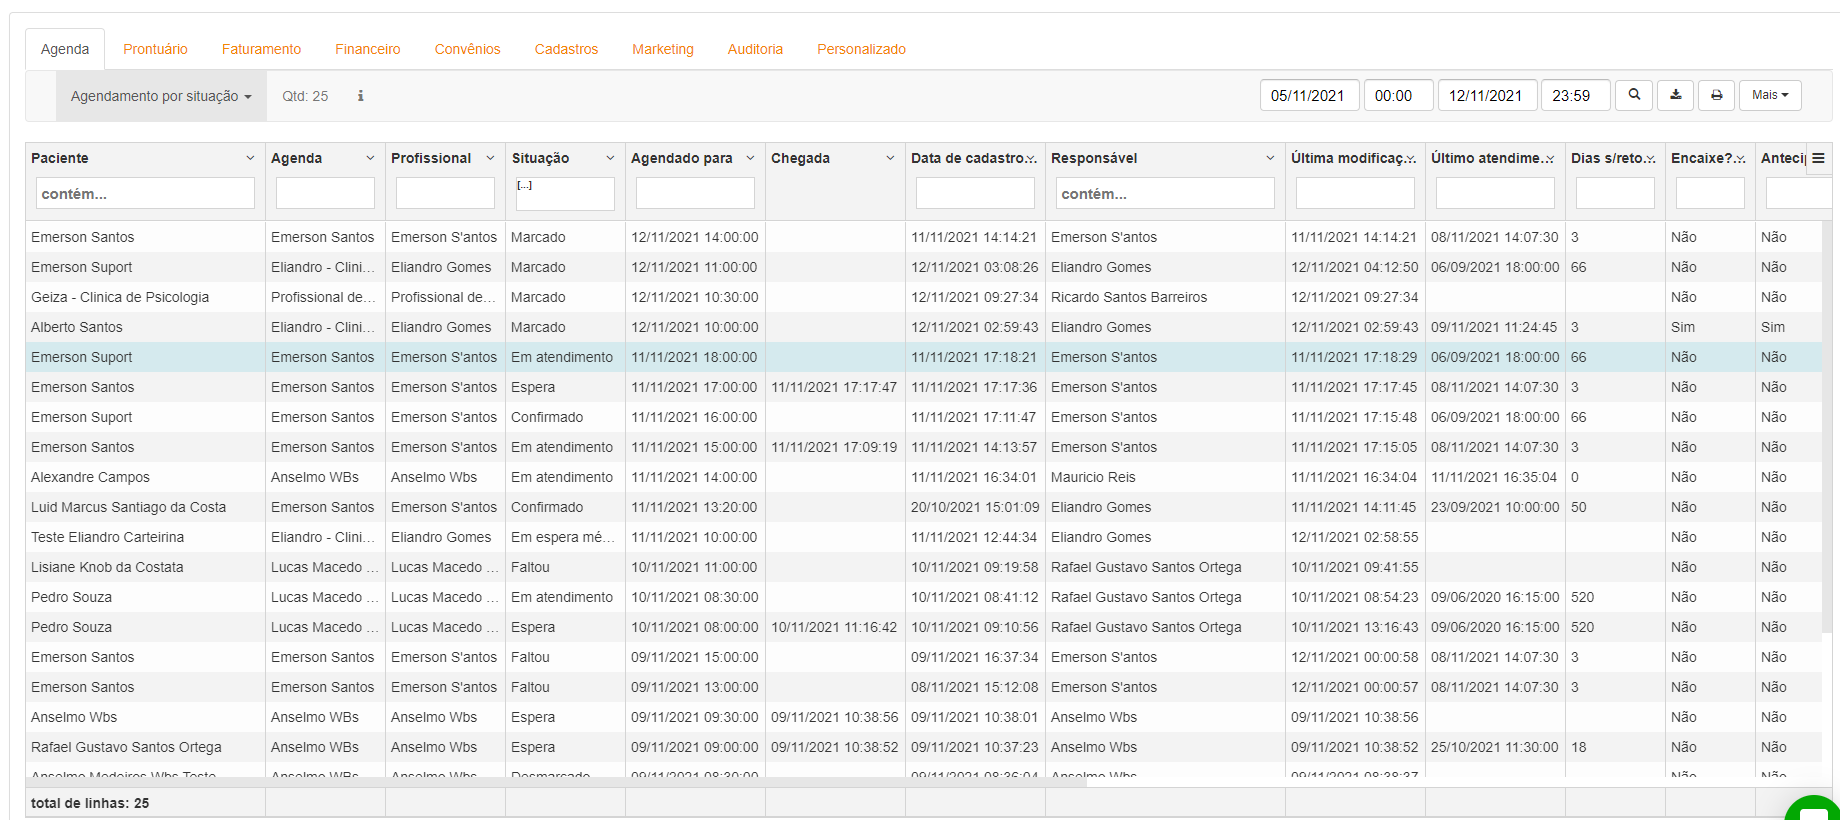
Task: Go to the Marketing tab
Action: click(x=662, y=49)
